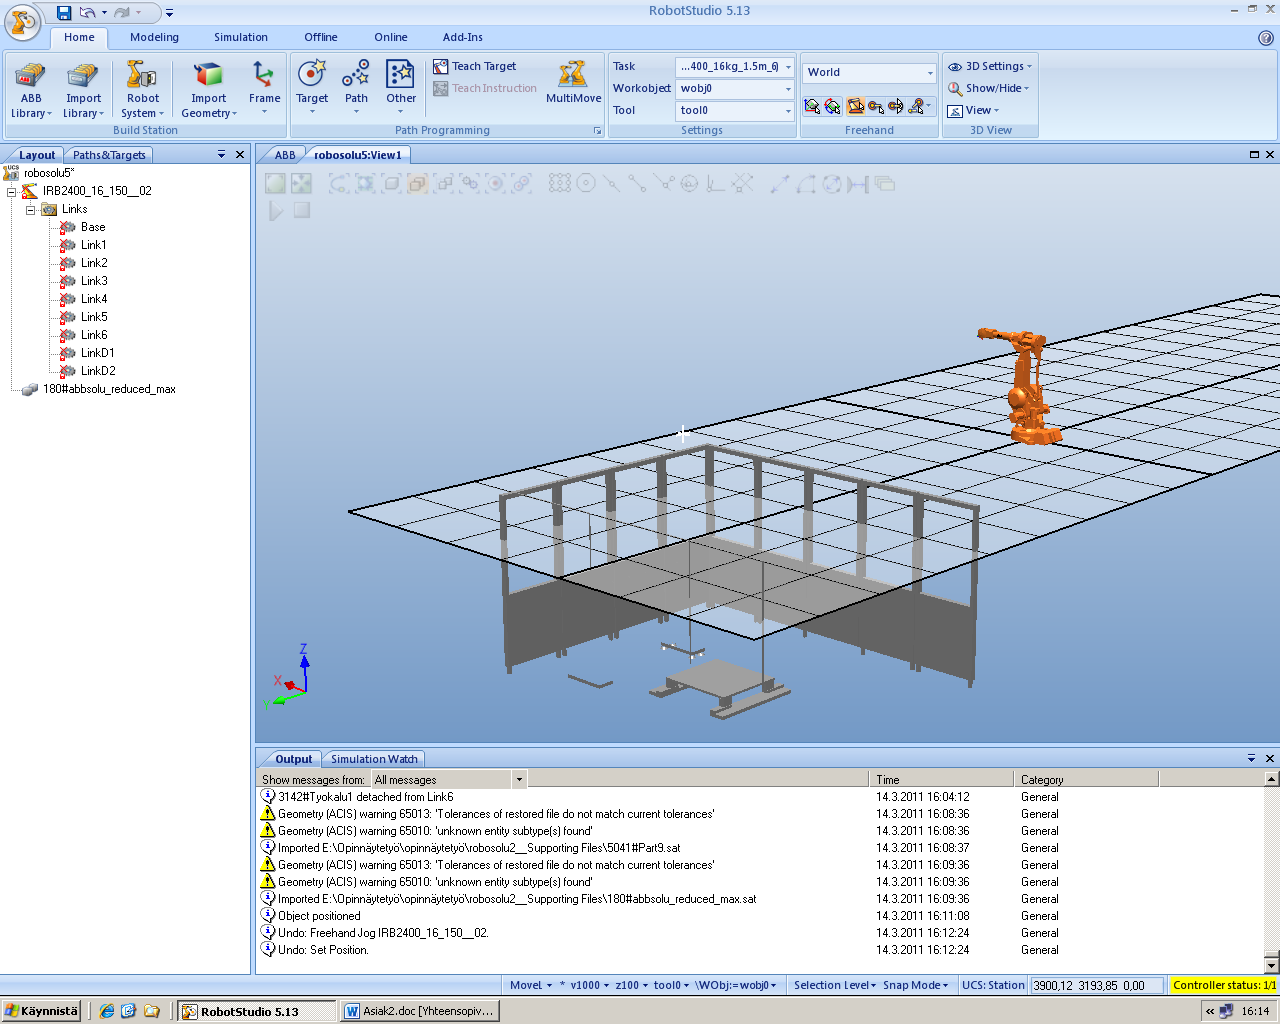Open the 'All messages' filter dropdown
The width and height of the screenshot is (1280, 1024).
519,779
